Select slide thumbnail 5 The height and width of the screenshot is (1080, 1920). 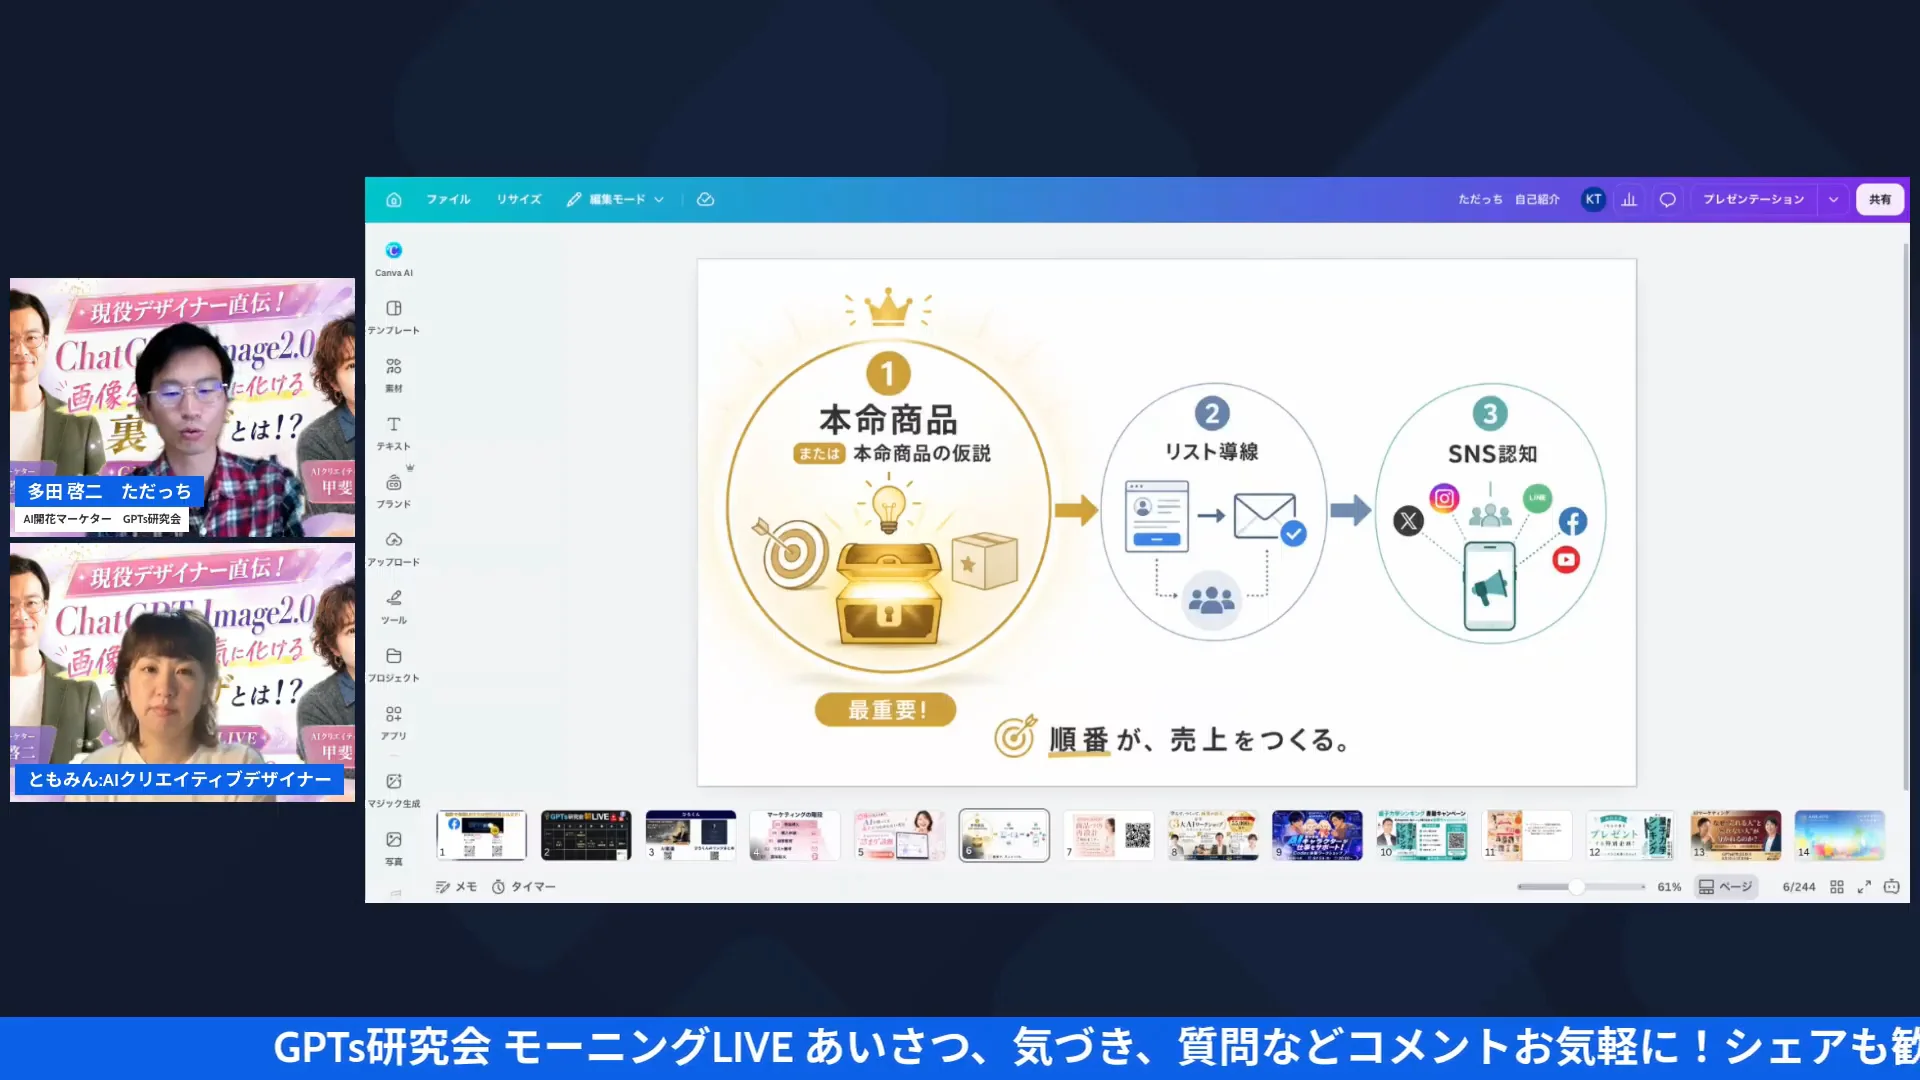[900, 835]
